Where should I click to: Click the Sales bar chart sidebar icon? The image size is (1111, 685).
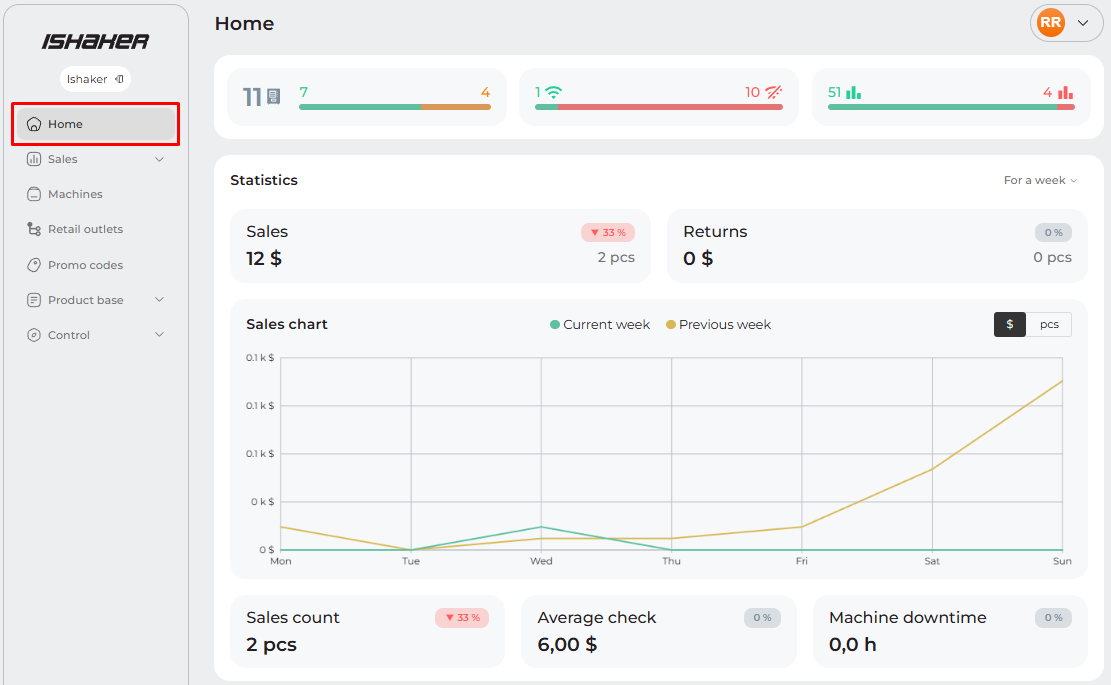coord(34,160)
